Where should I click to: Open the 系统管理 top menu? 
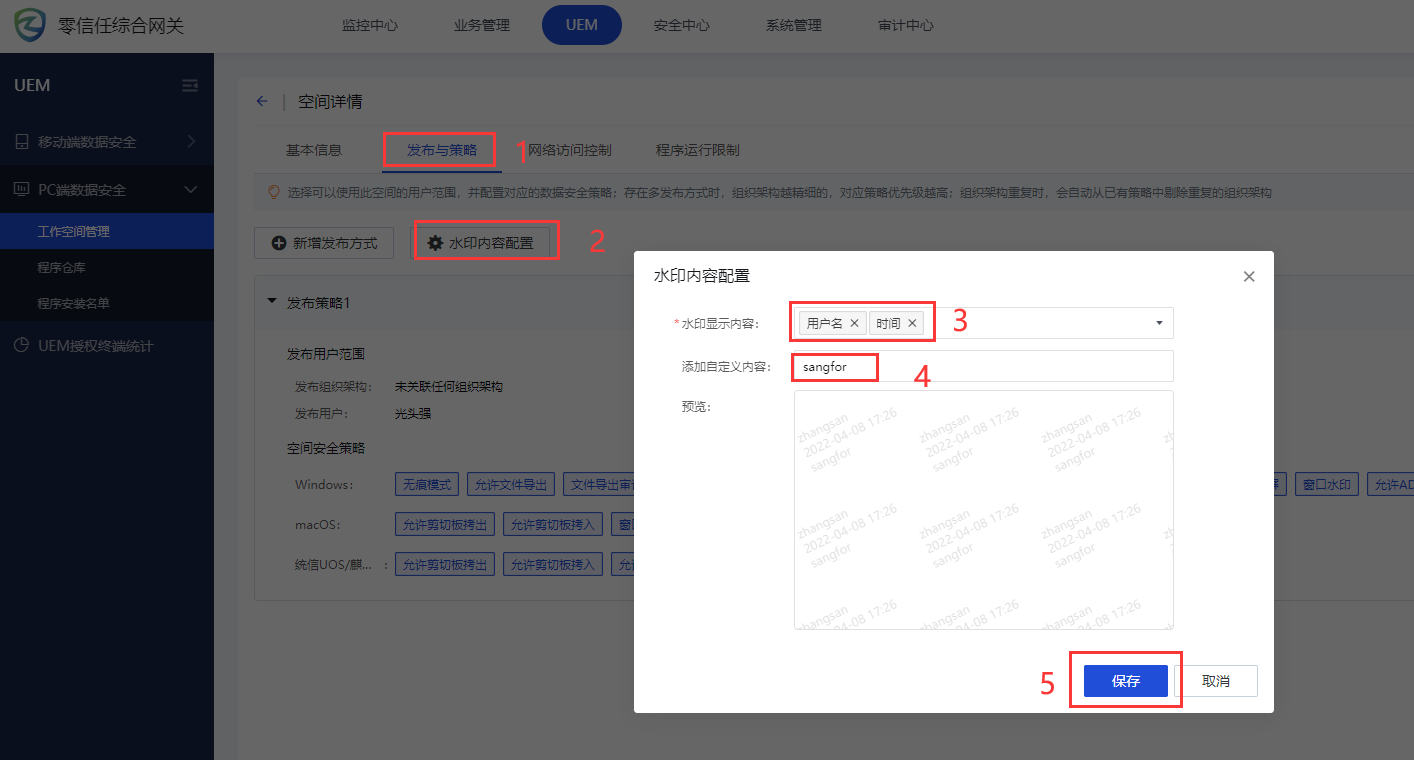tap(794, 25)
